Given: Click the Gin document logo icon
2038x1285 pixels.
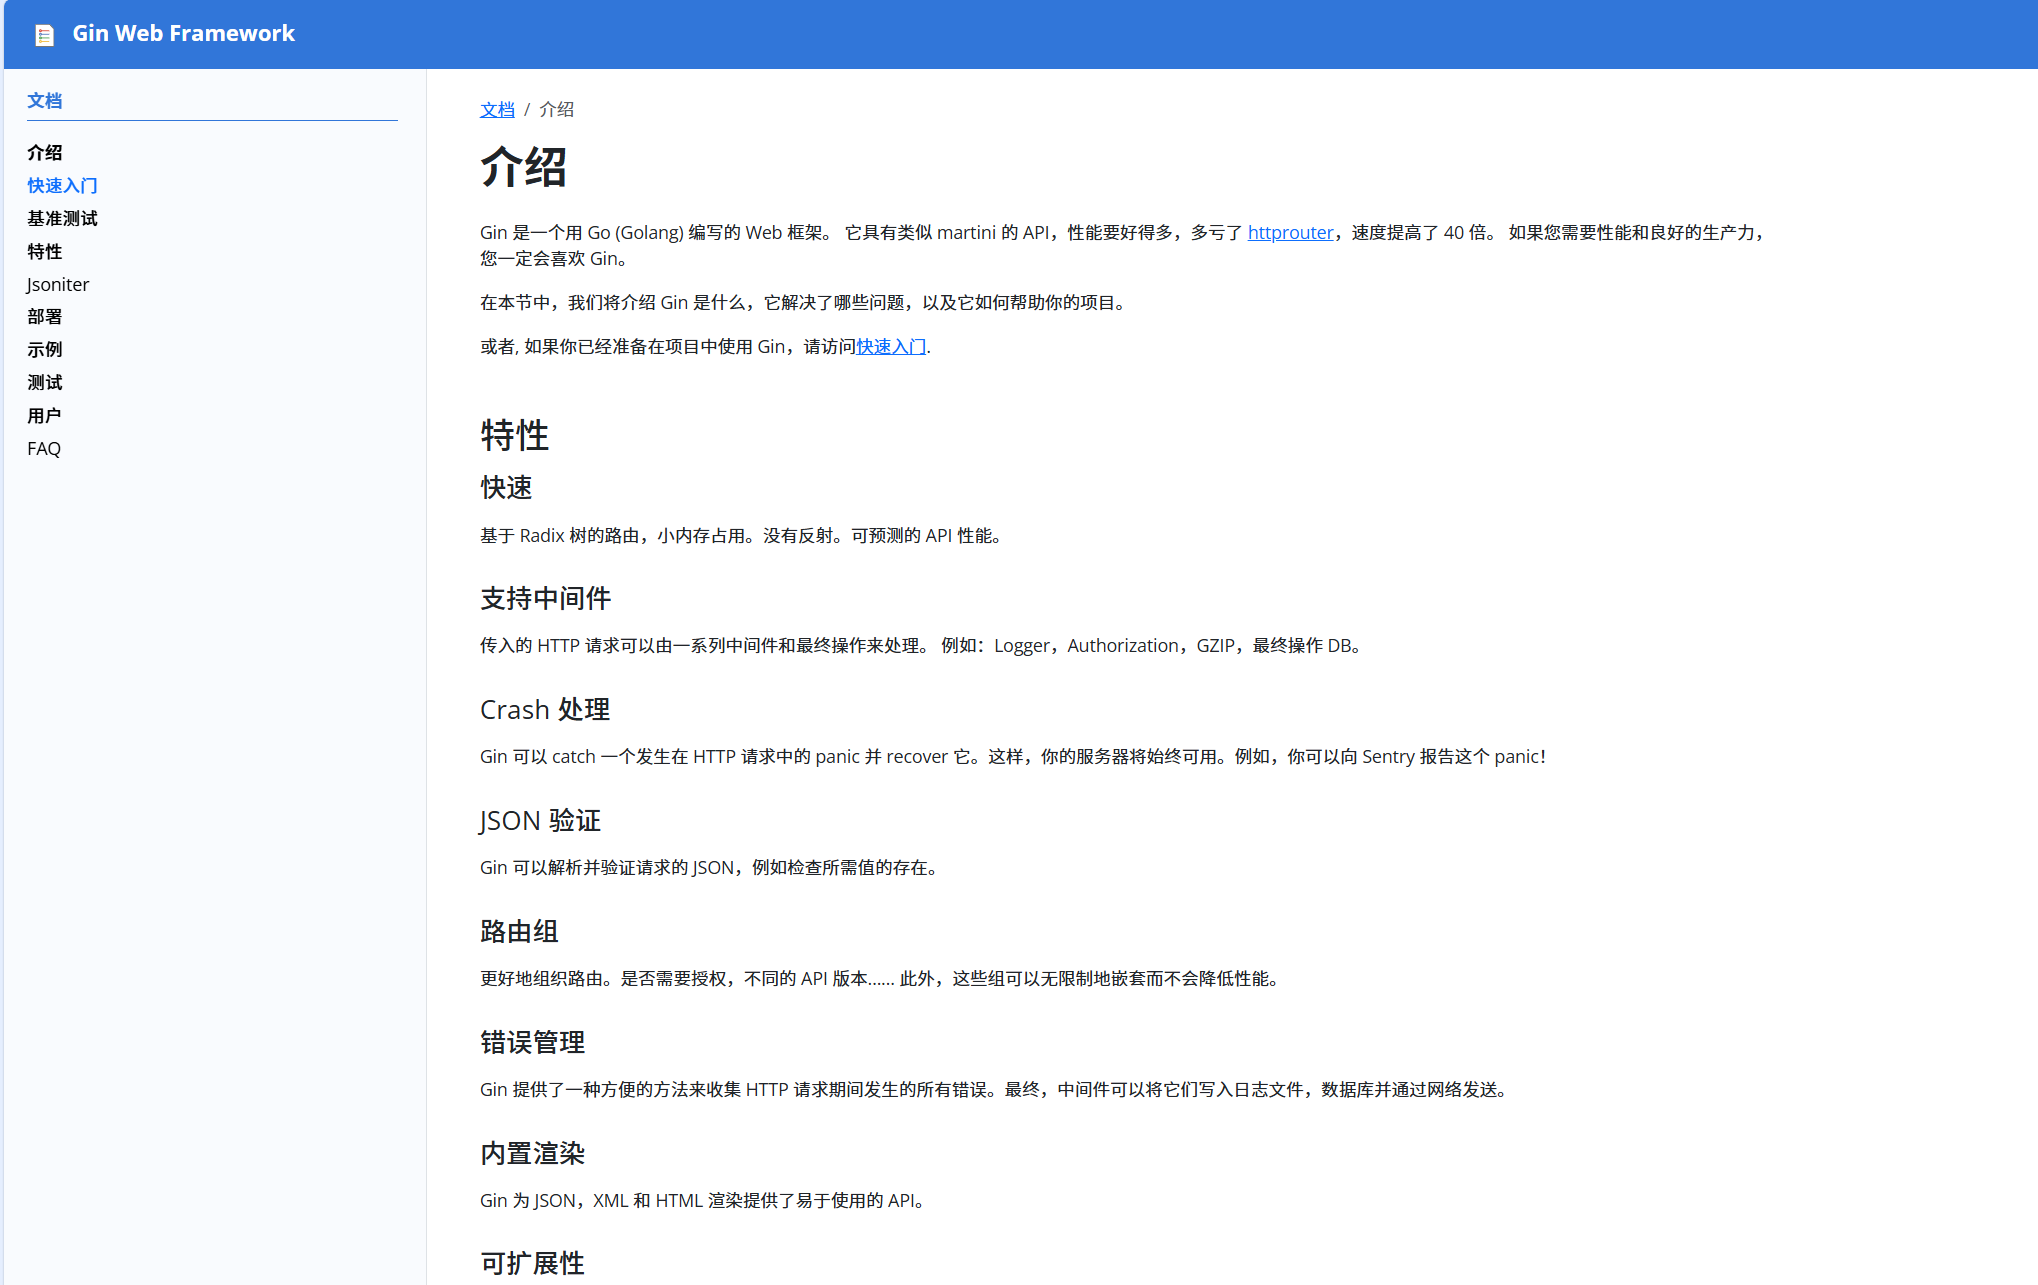Looking at the screenshot, I should 44,35.
